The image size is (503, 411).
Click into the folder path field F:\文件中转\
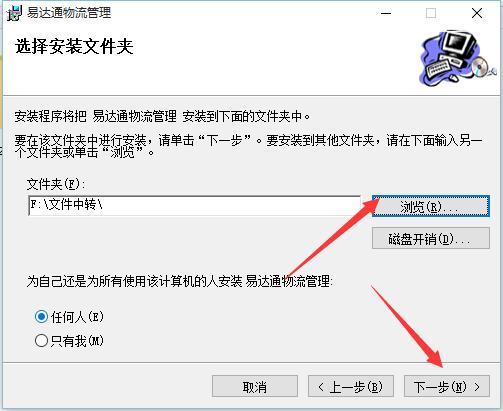click(195, 205)
